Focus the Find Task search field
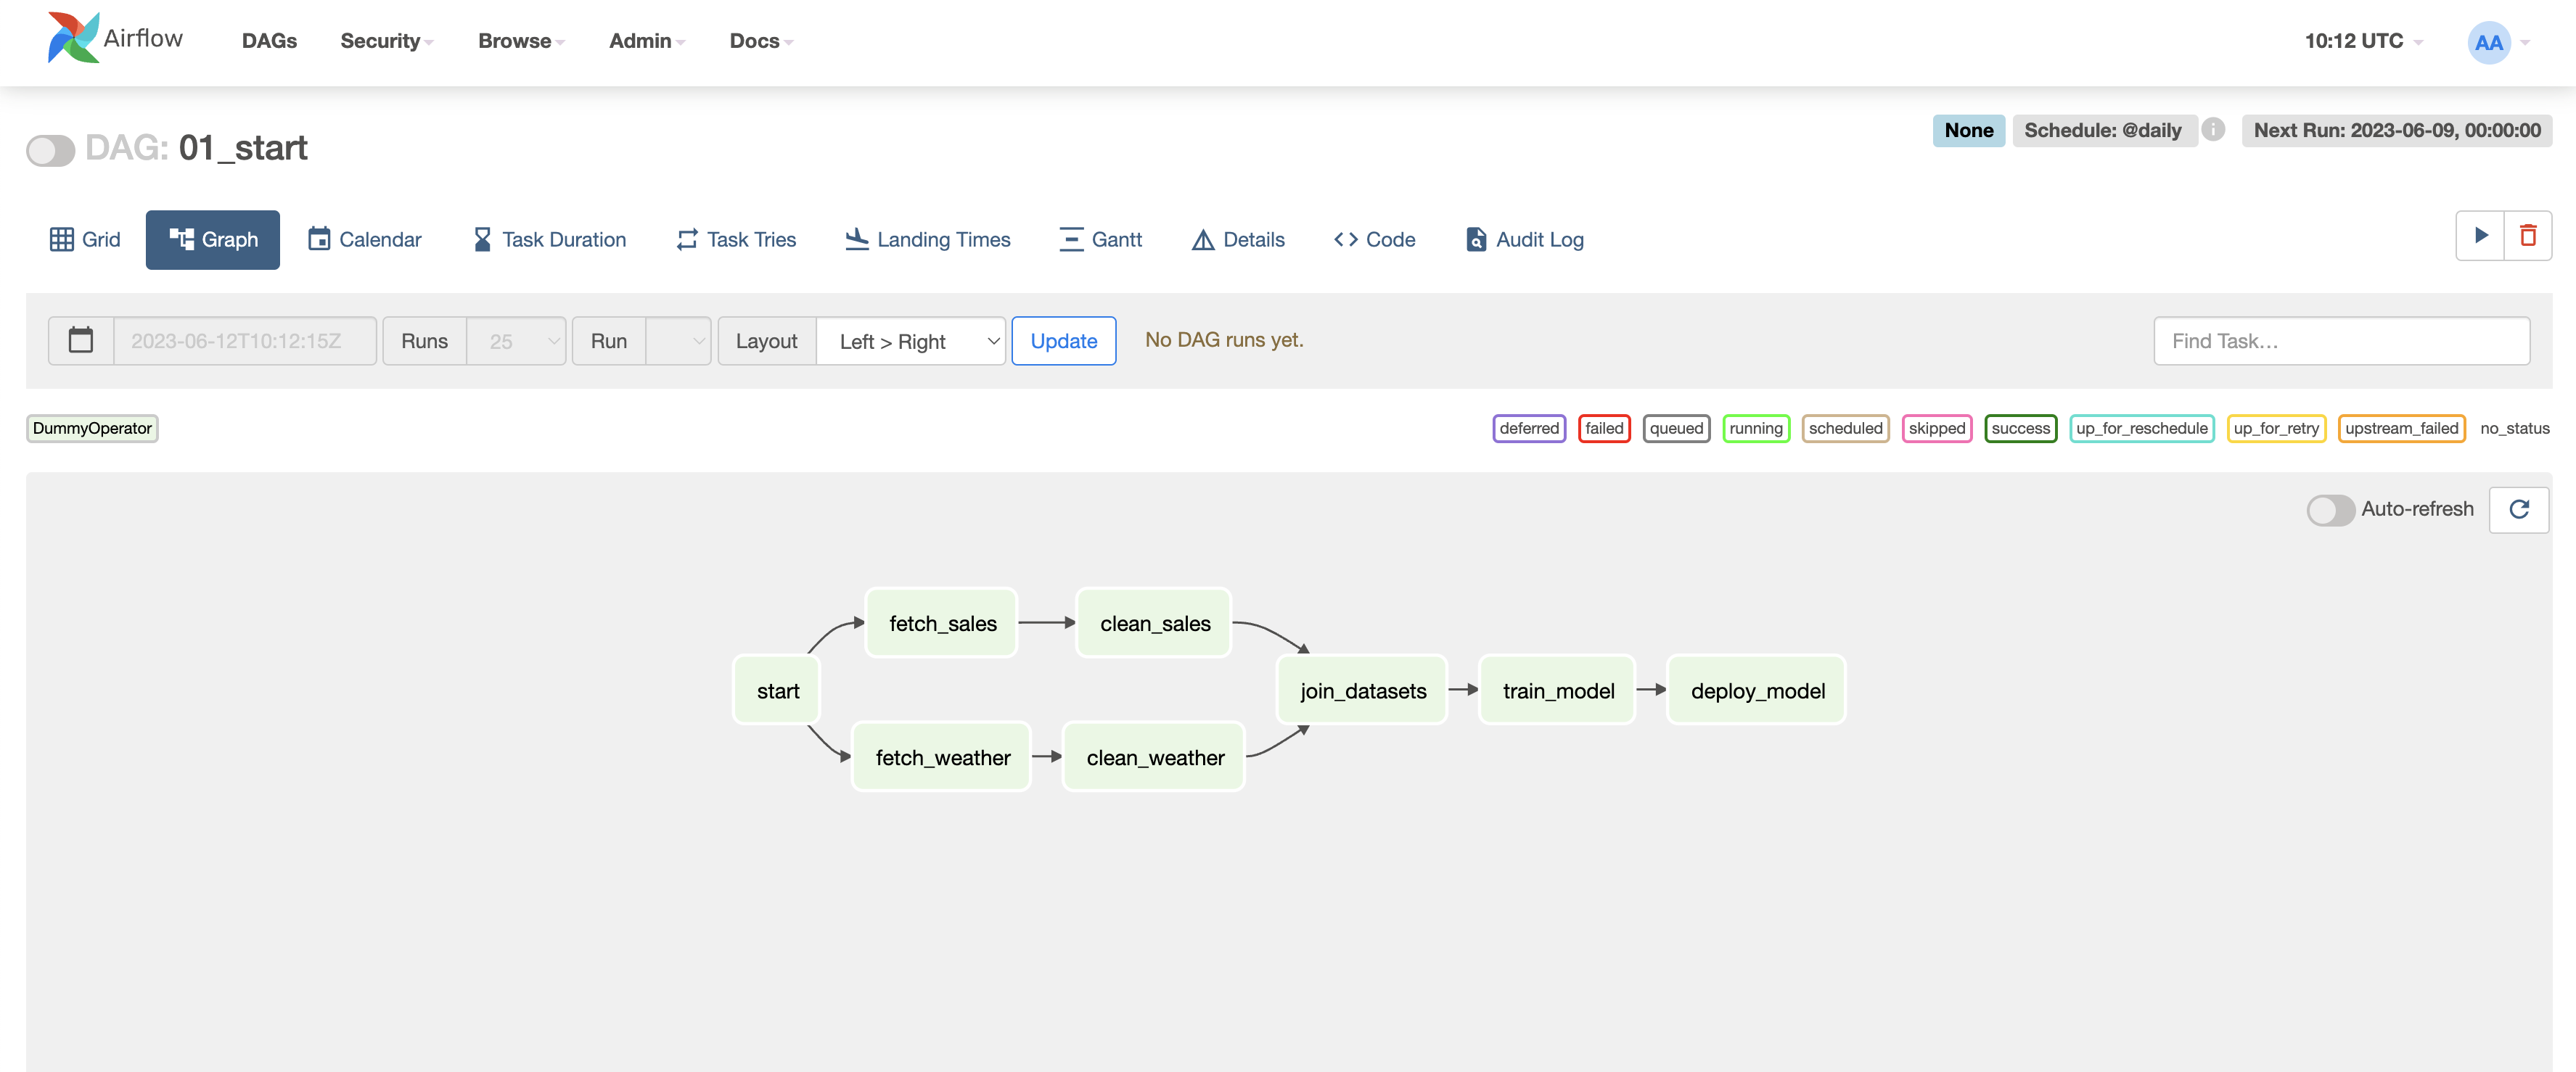The height and width of the screenshot is (1072, 2576). click(x=2341, y=341)
